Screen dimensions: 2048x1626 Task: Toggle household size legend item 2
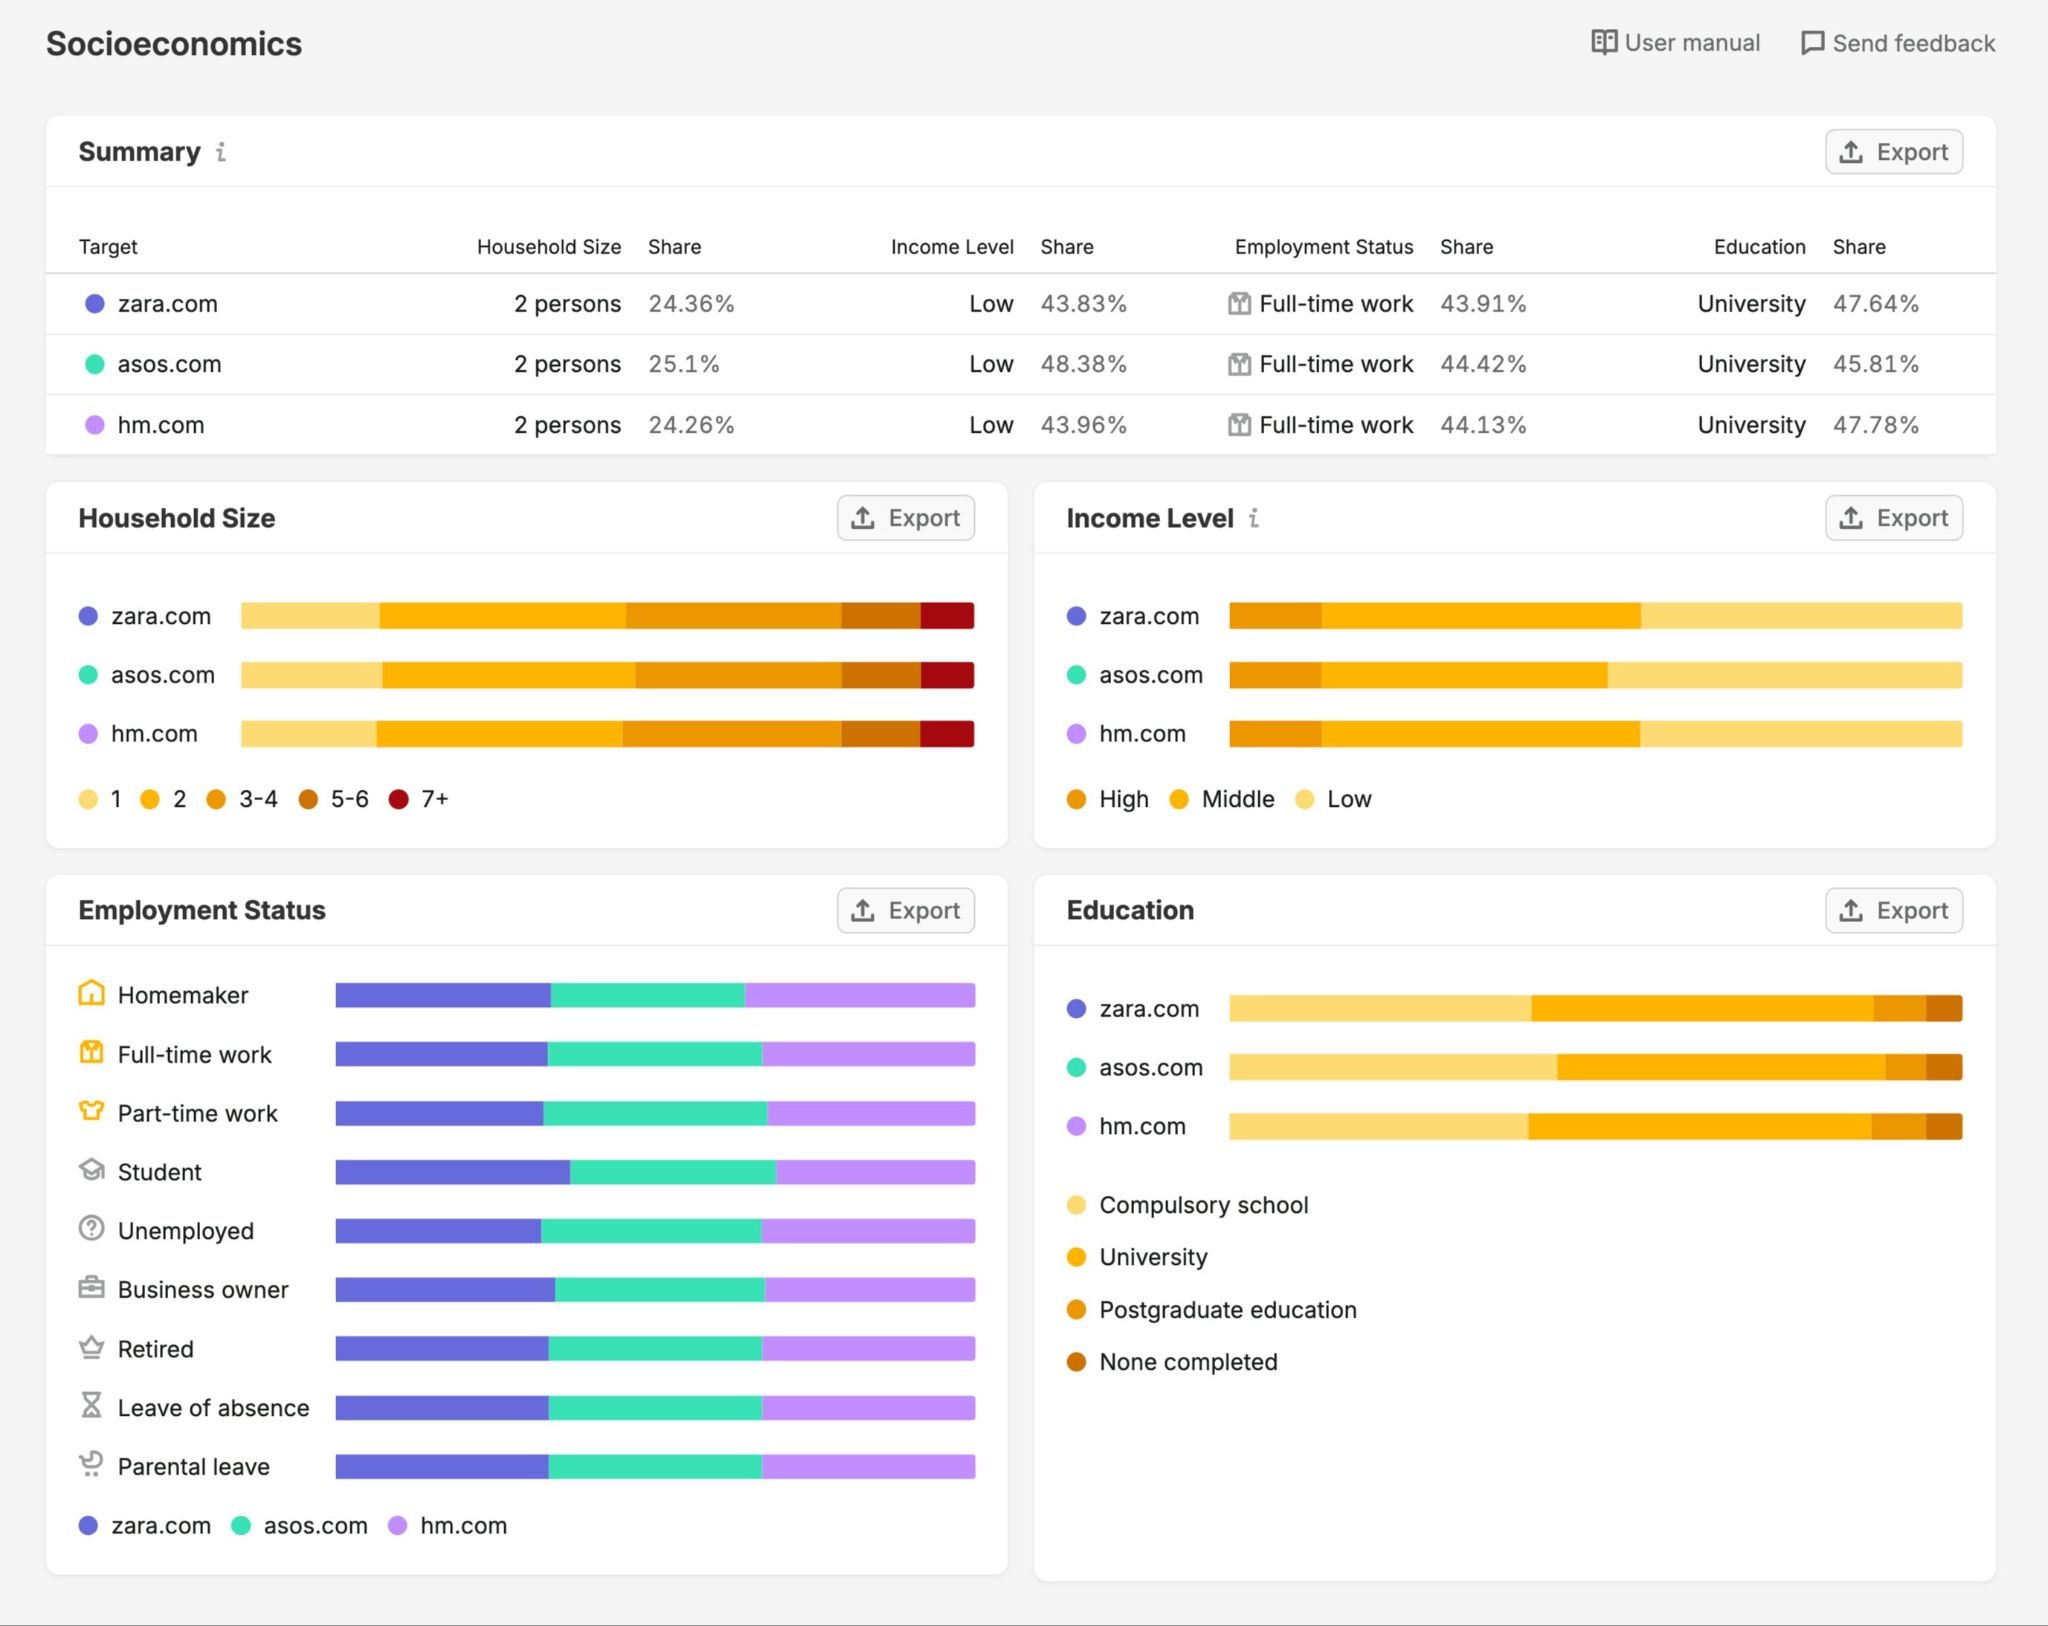163,799
